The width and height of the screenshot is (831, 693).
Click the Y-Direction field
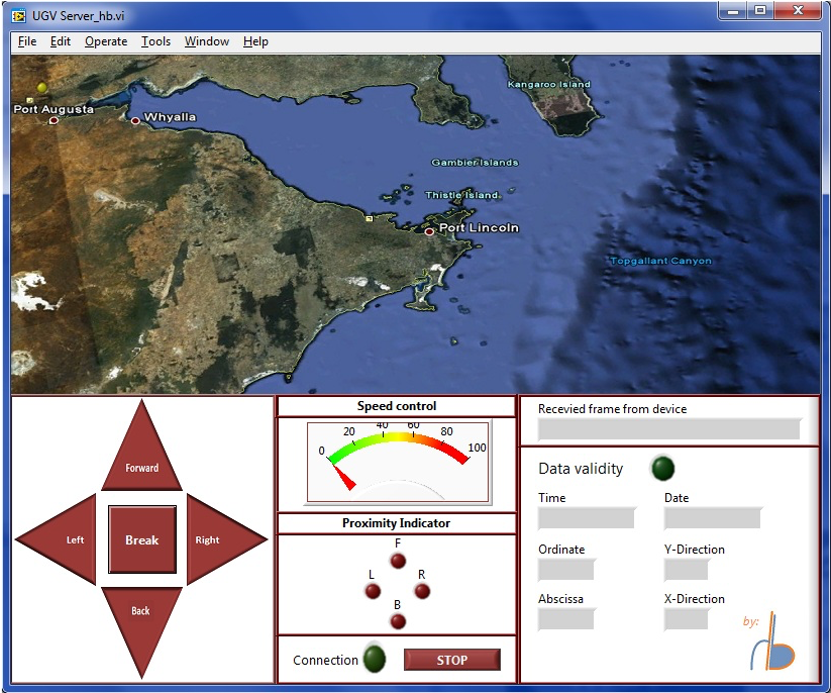tap(686, 570)
